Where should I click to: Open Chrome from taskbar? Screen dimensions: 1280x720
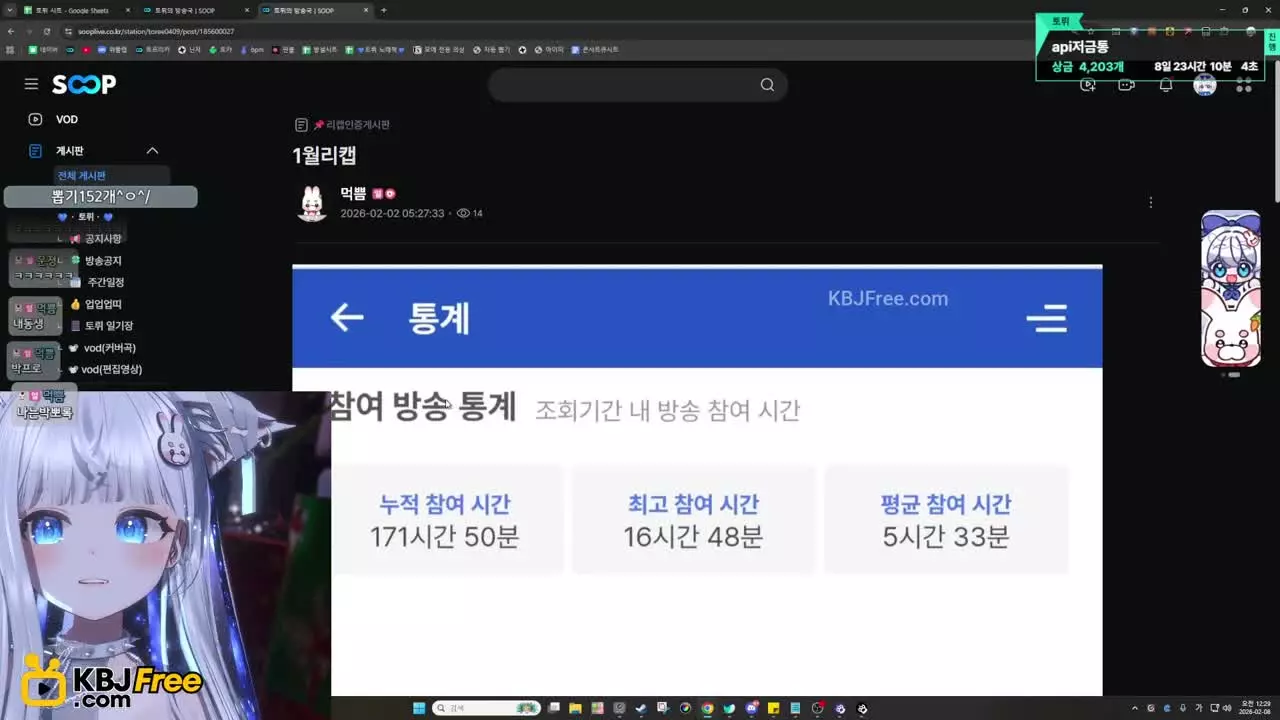pyautogui.click(x=707, y=709)
